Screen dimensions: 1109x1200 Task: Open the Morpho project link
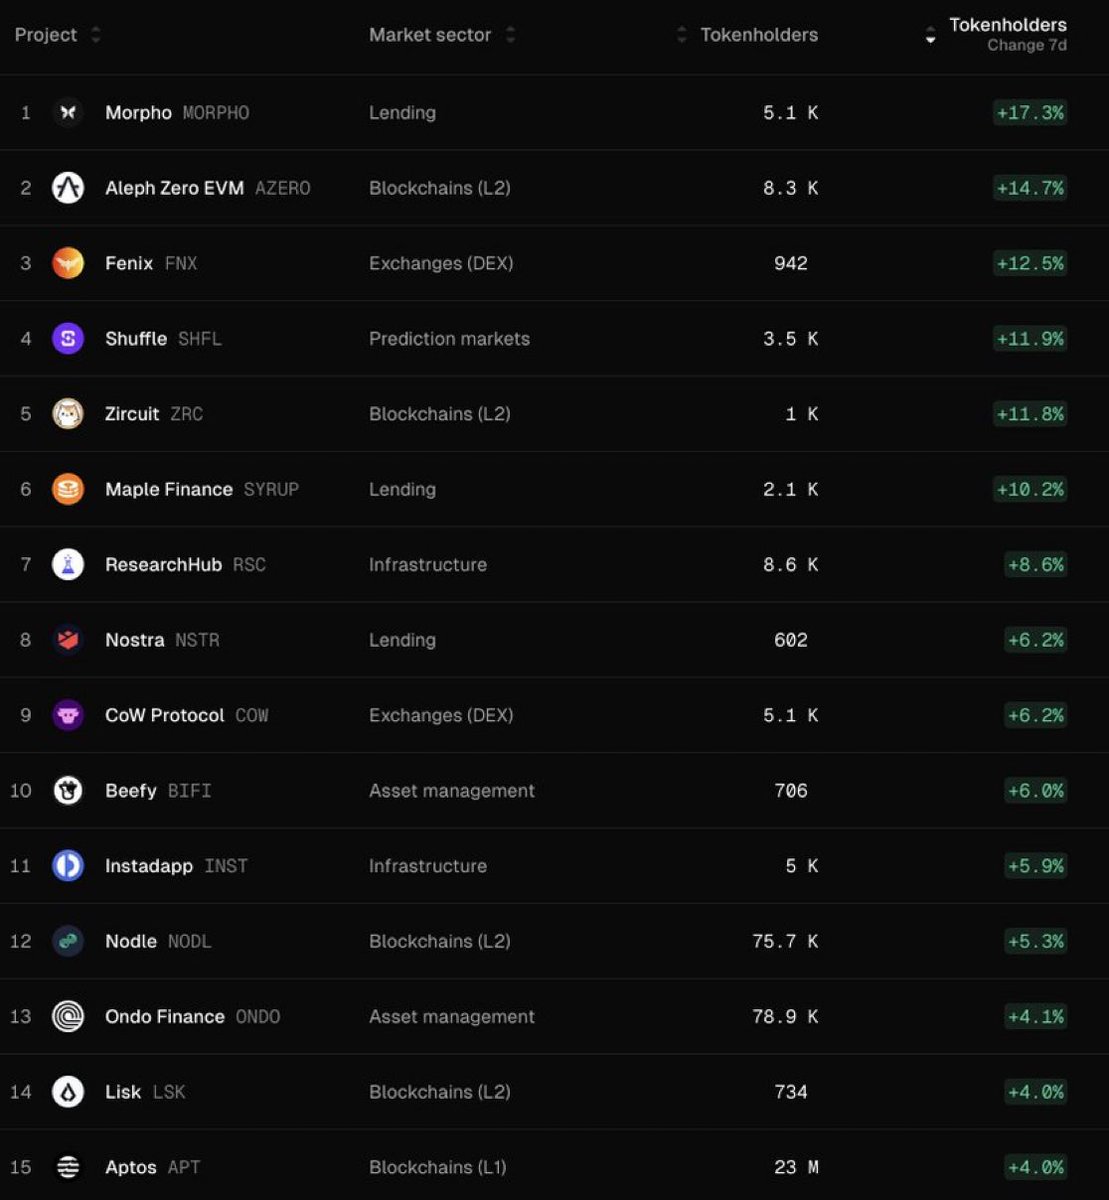pos(138,113)
